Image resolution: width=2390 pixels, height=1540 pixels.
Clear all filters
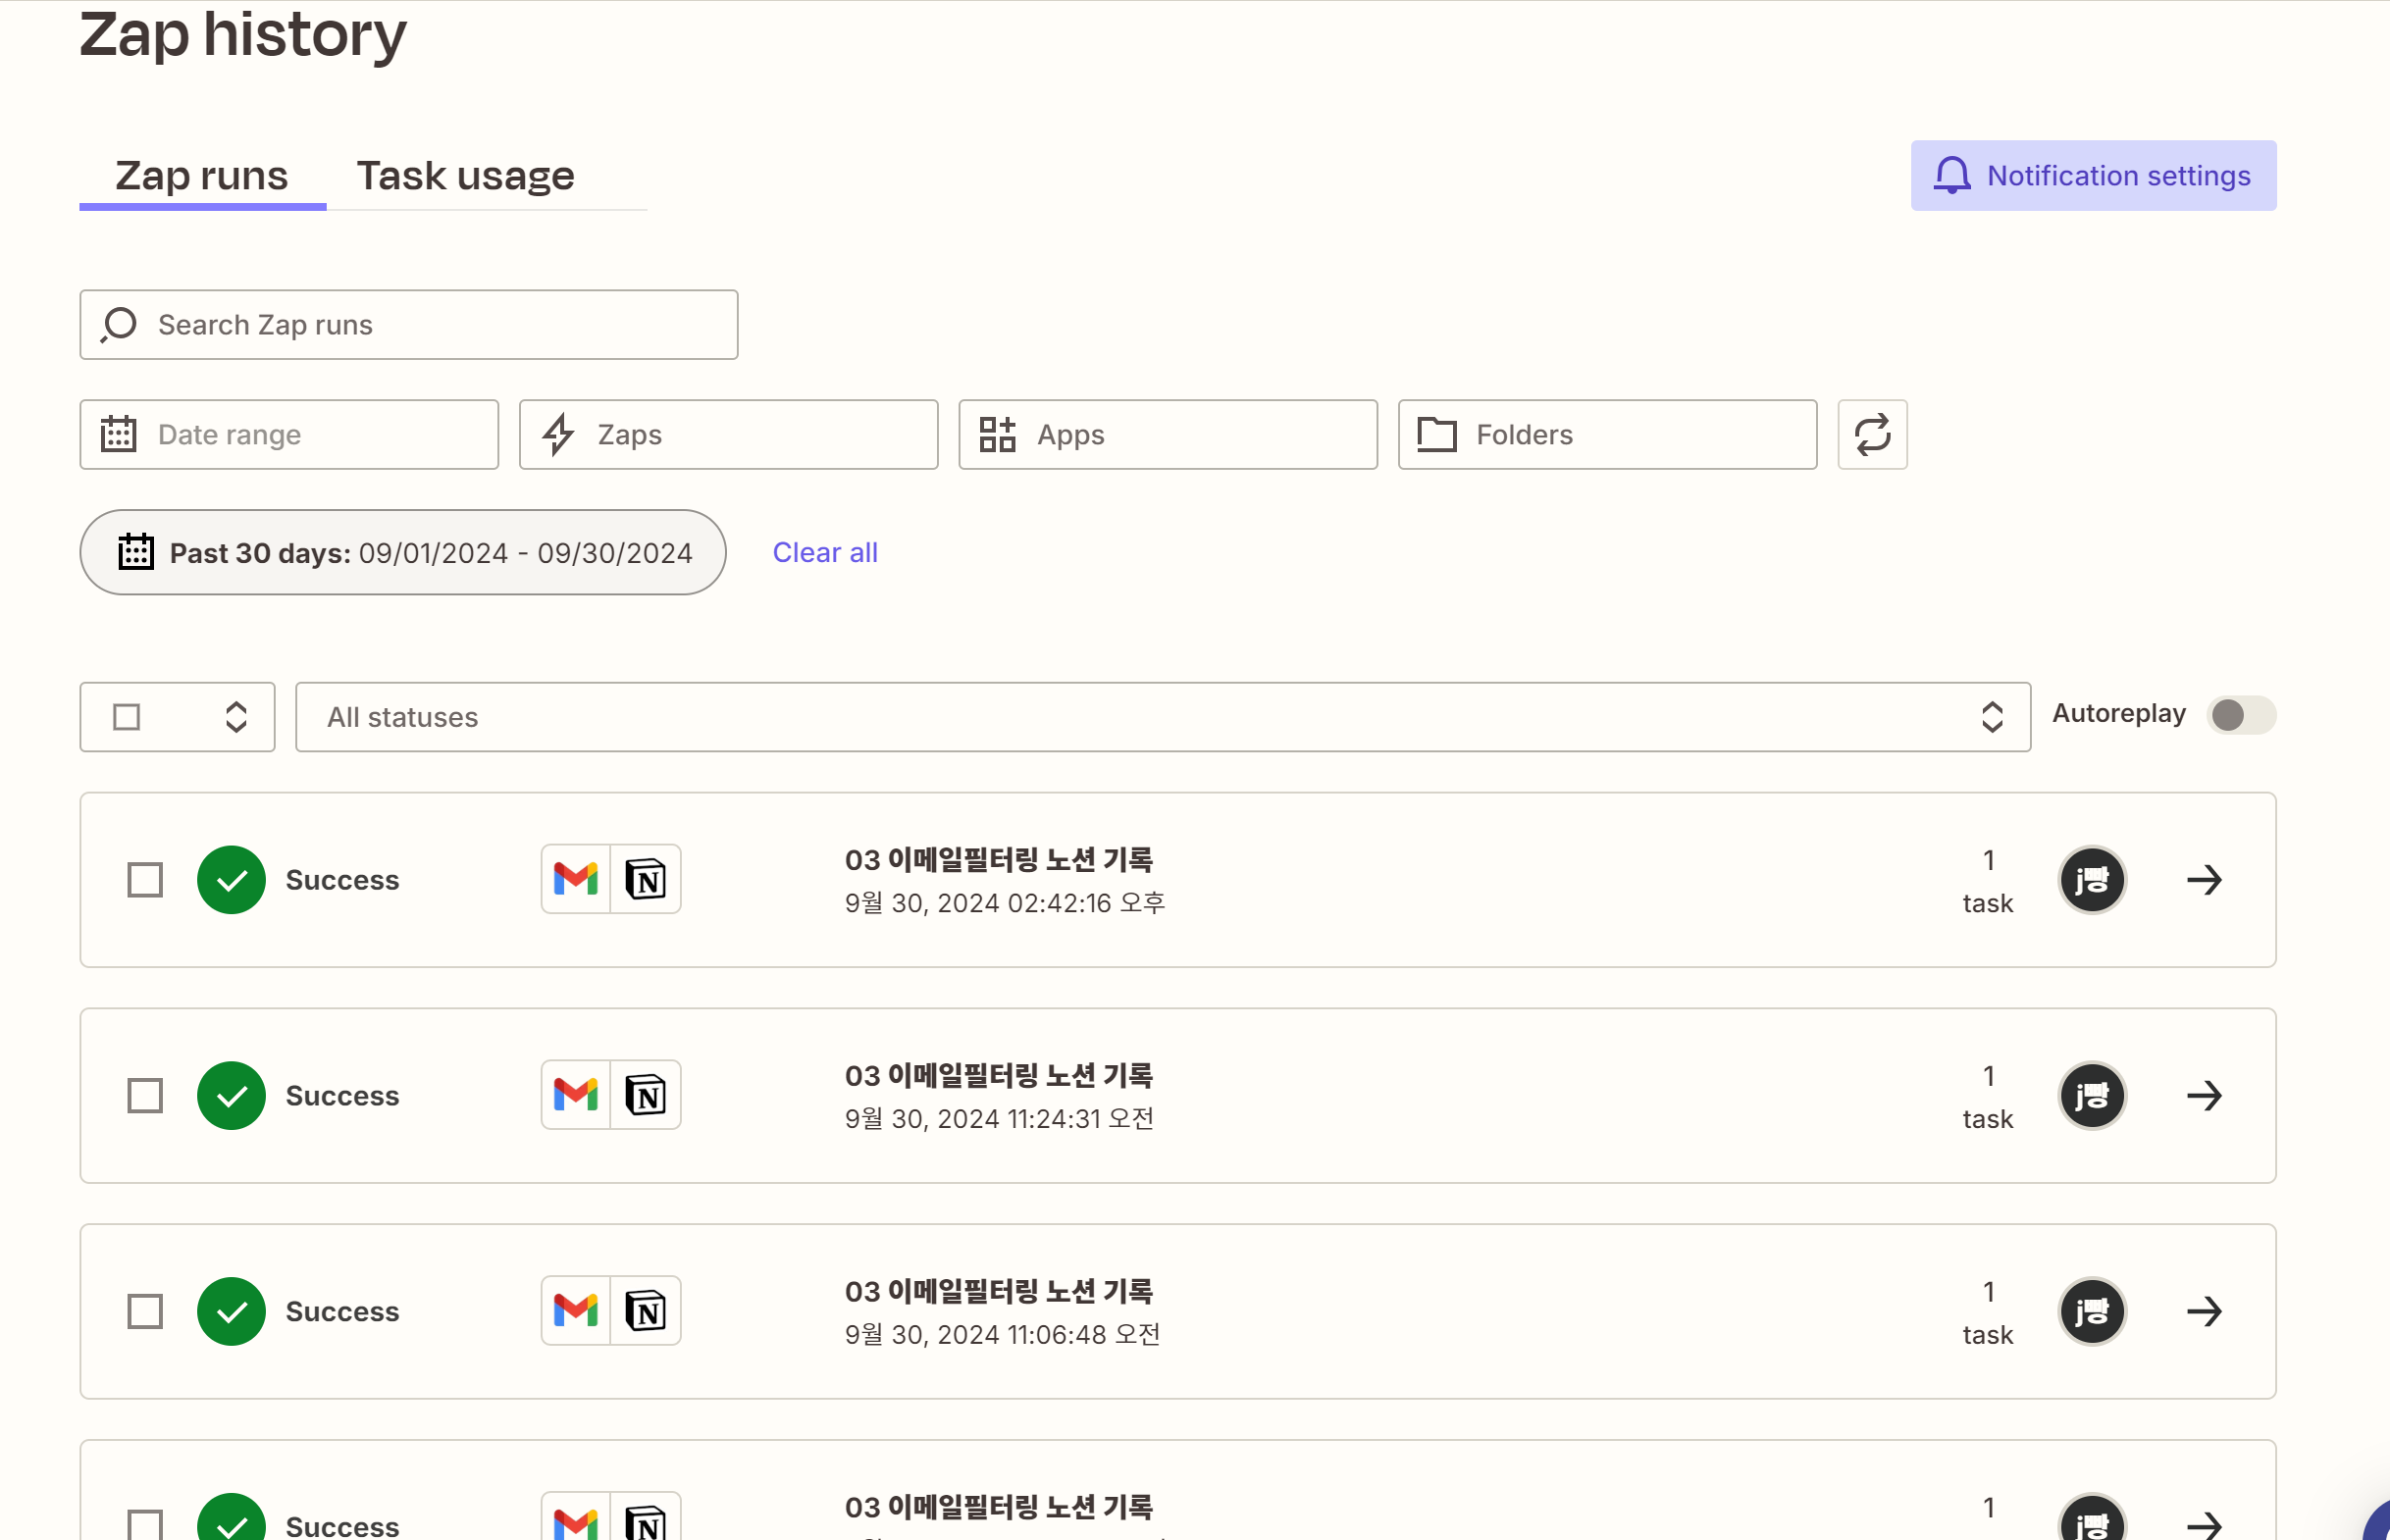825,552
